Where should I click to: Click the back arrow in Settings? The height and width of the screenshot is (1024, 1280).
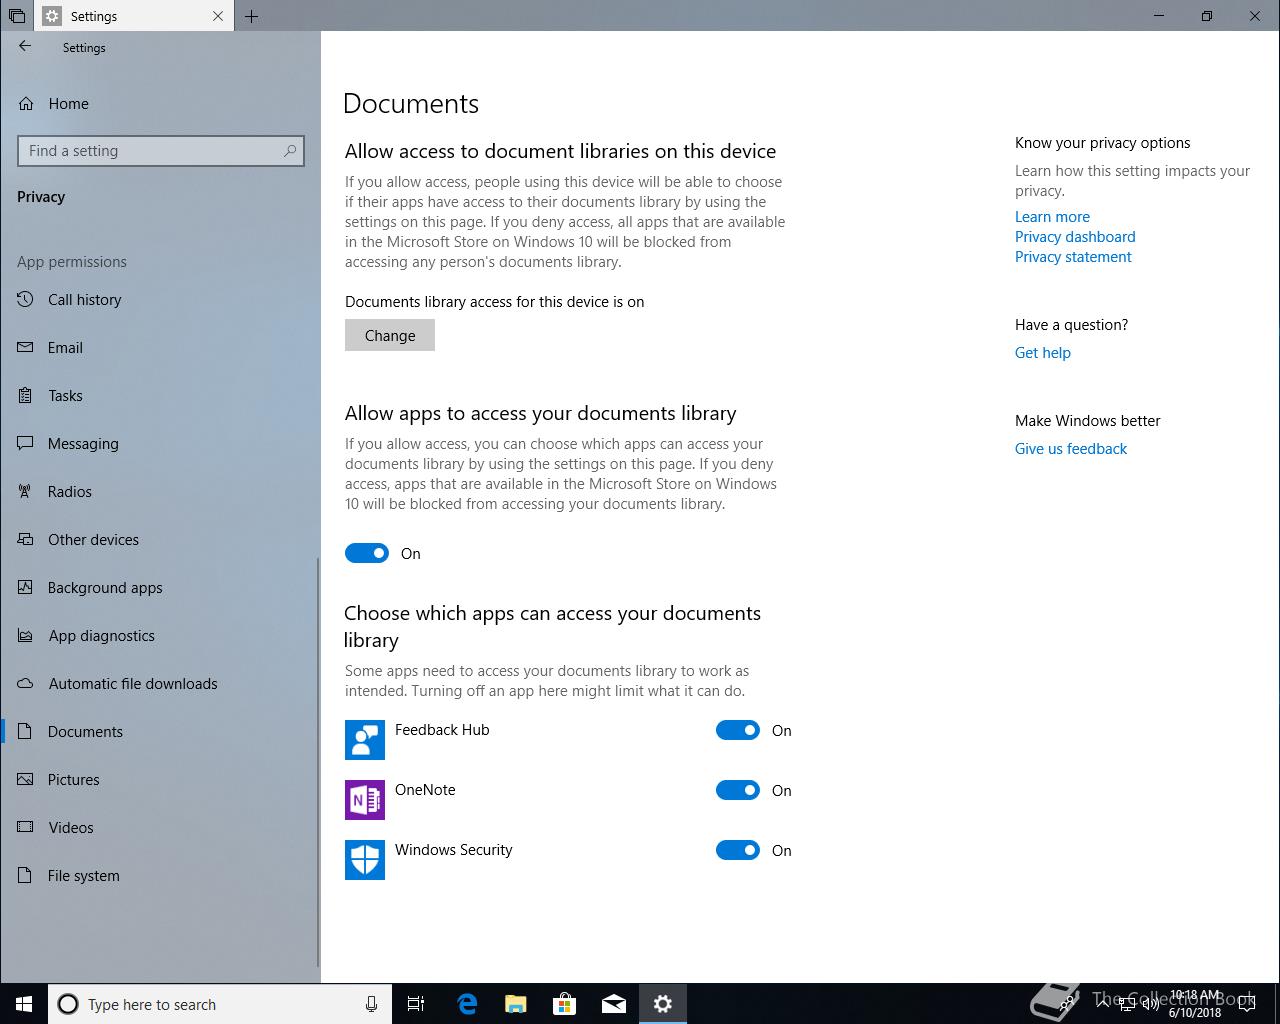pos(25,46)
